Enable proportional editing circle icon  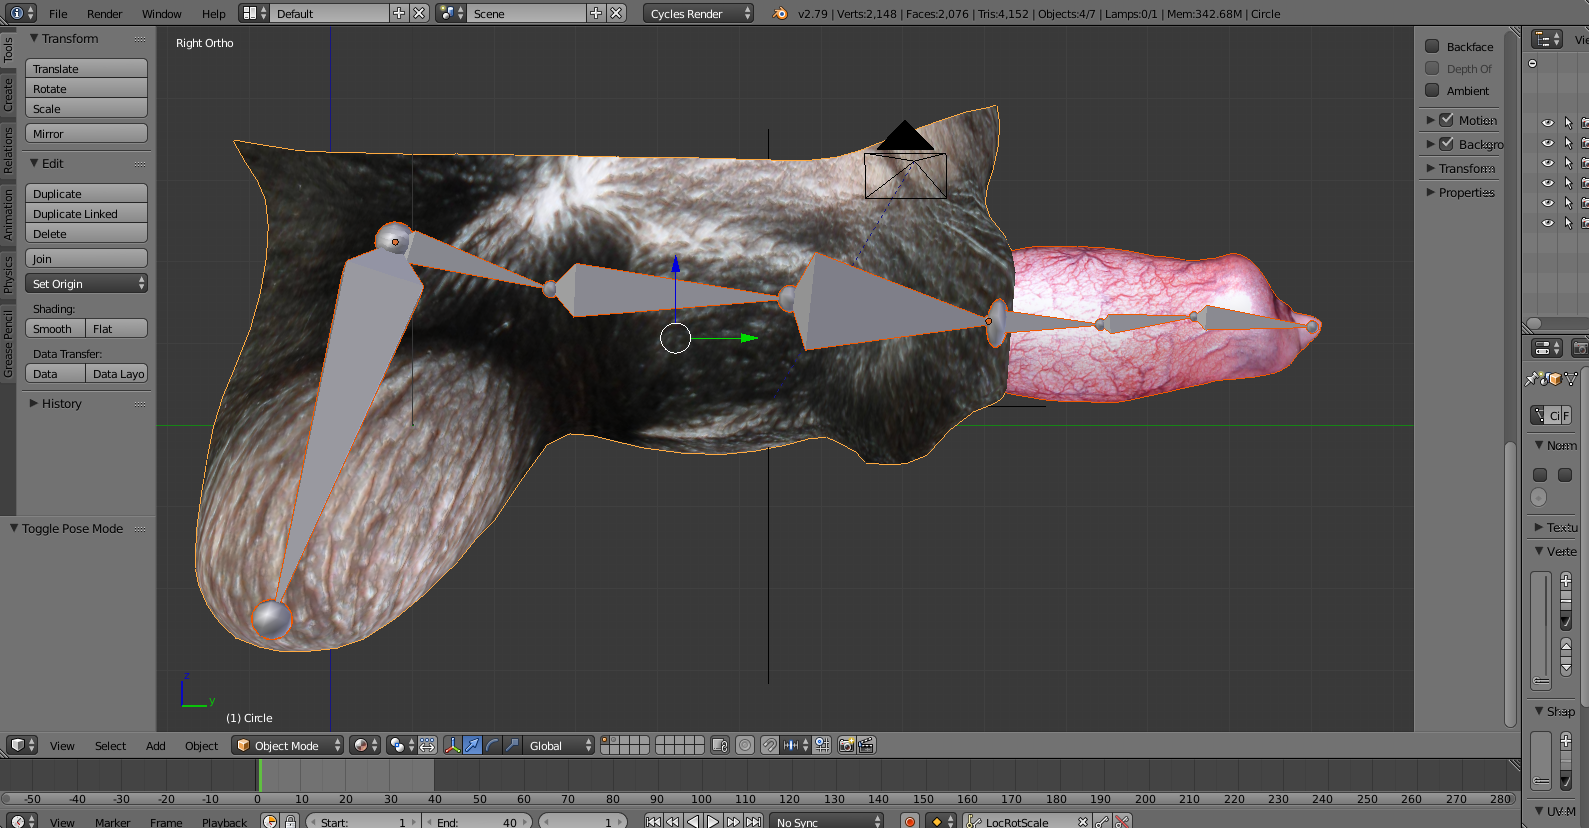click(745, 745)
